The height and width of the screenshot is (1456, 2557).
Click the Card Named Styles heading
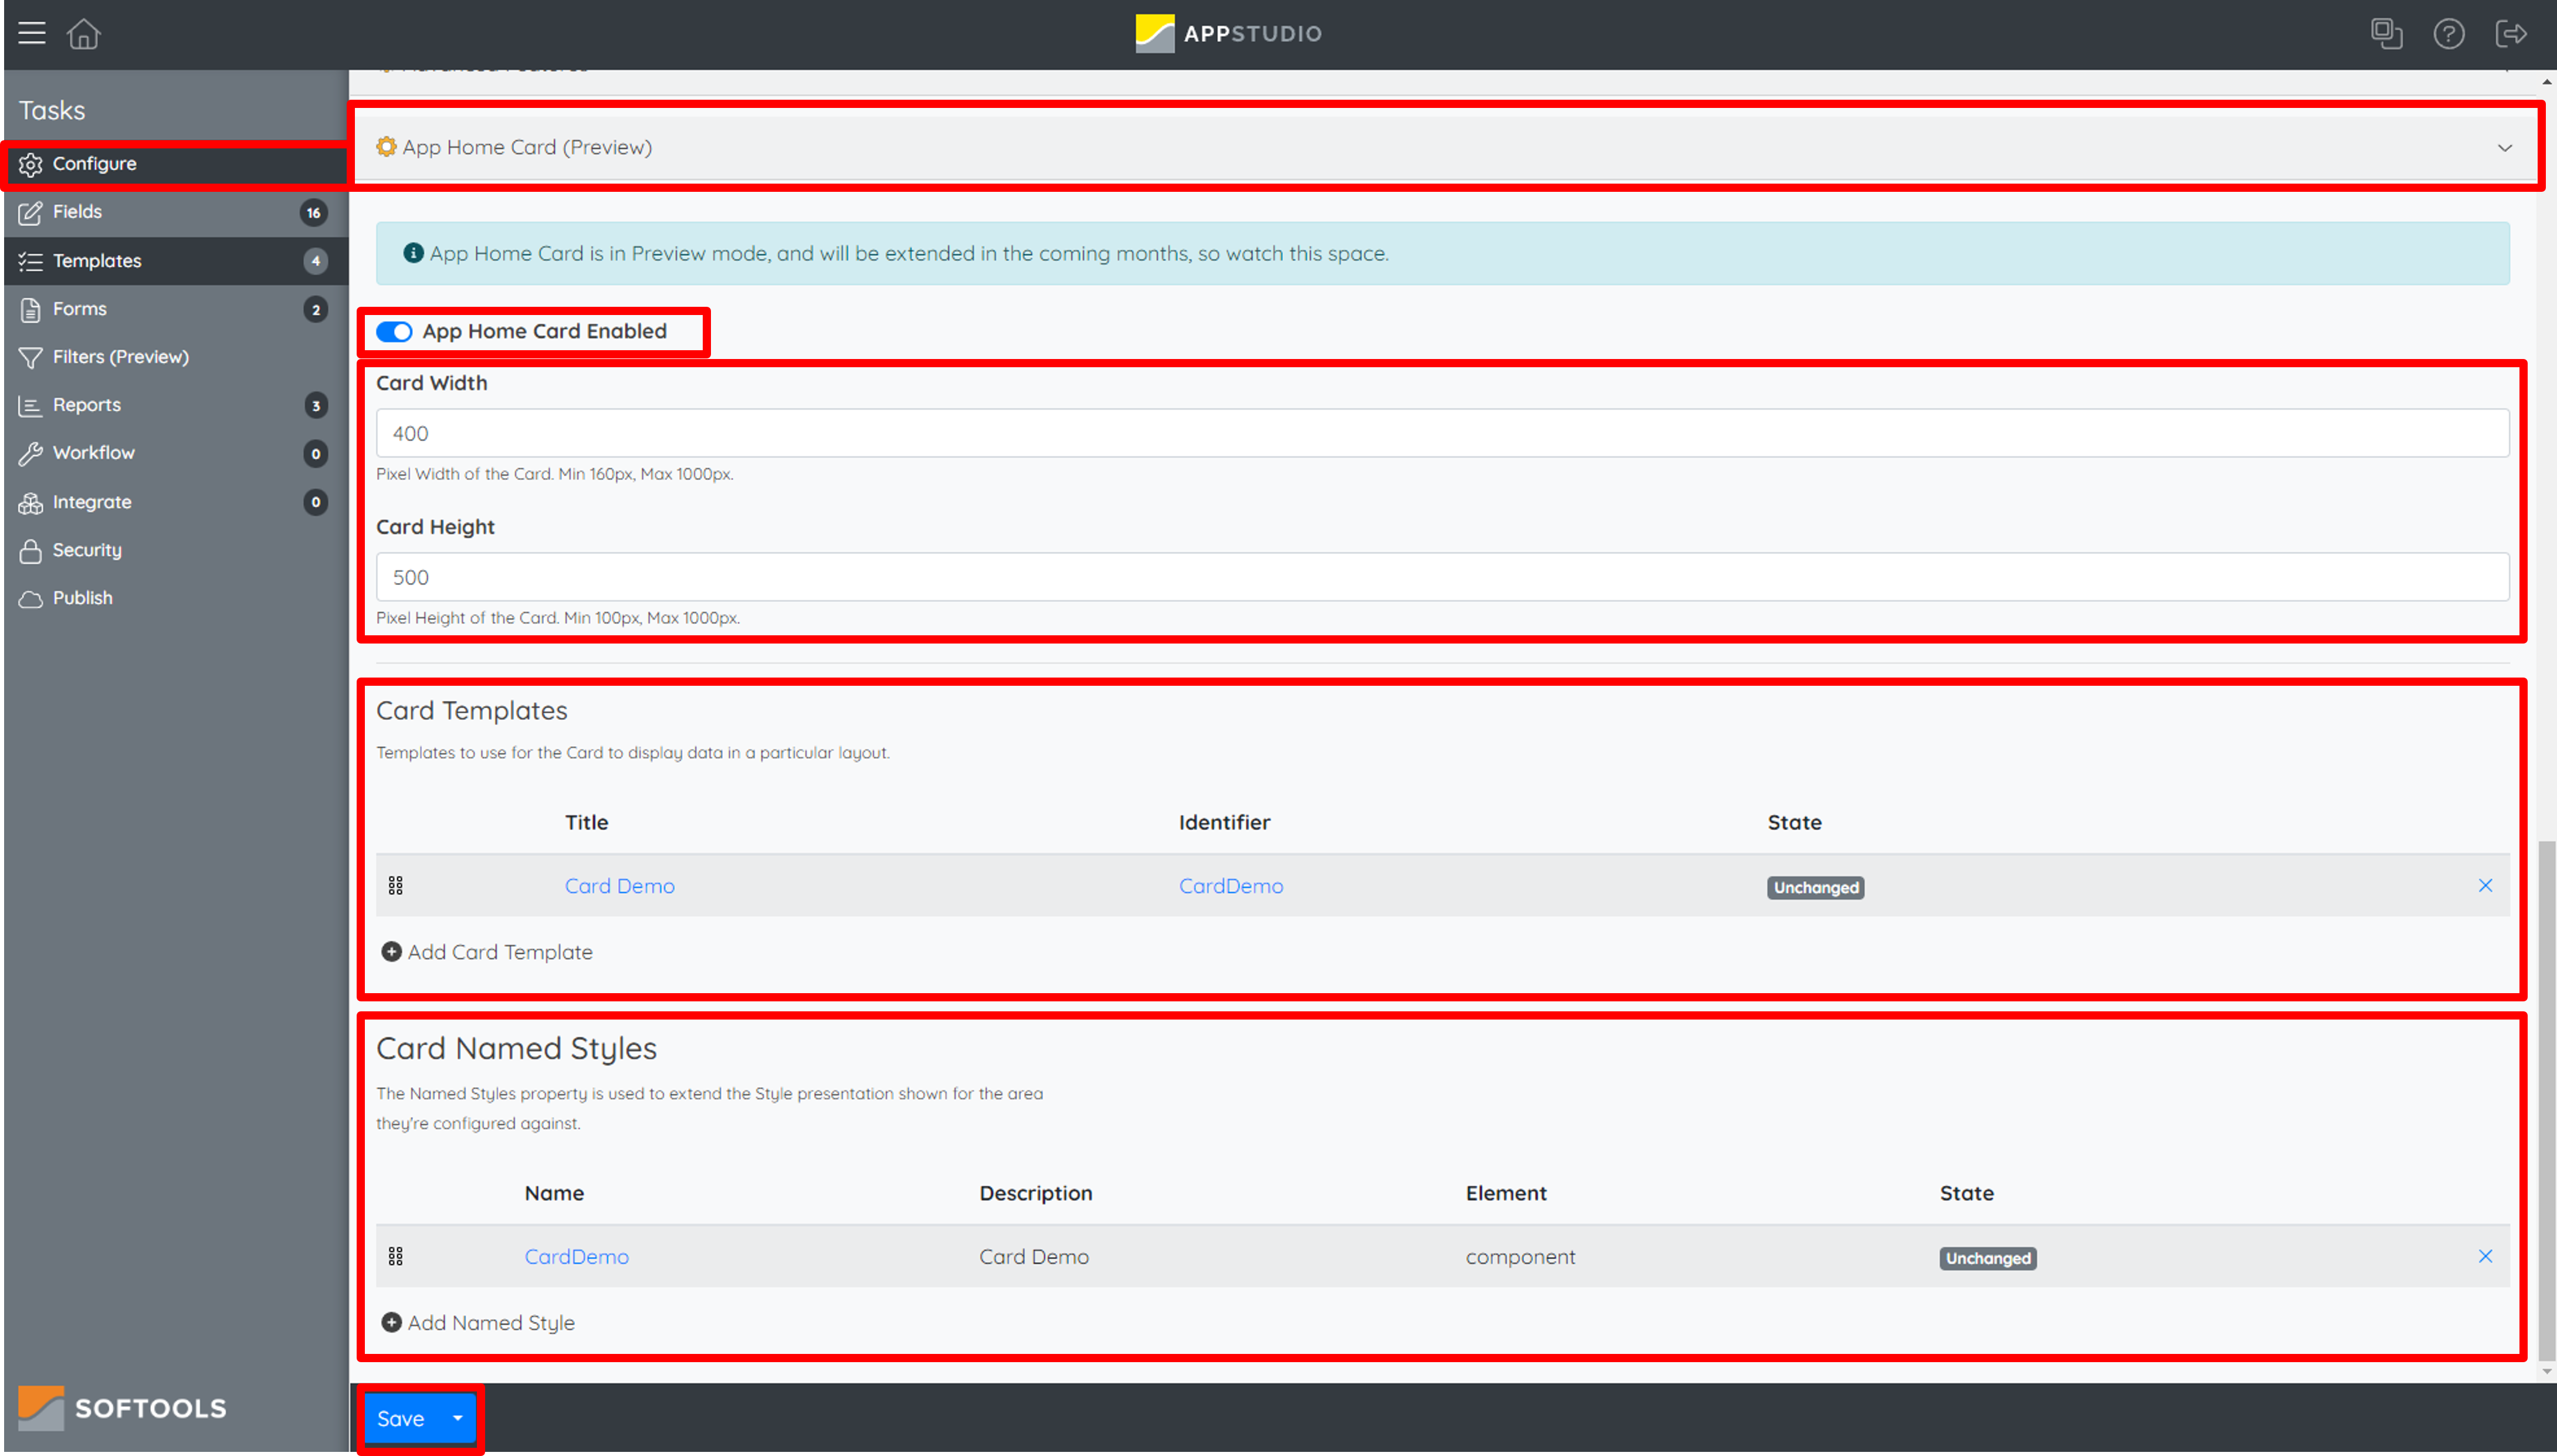(516, 1048)
